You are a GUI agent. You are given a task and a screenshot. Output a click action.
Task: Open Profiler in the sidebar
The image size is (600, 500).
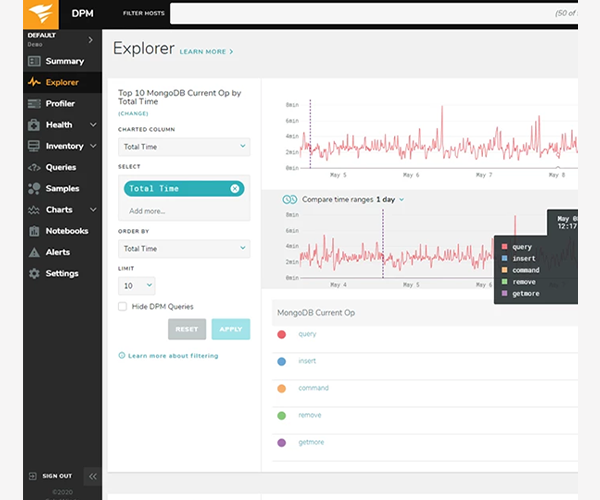pos(62,104)
